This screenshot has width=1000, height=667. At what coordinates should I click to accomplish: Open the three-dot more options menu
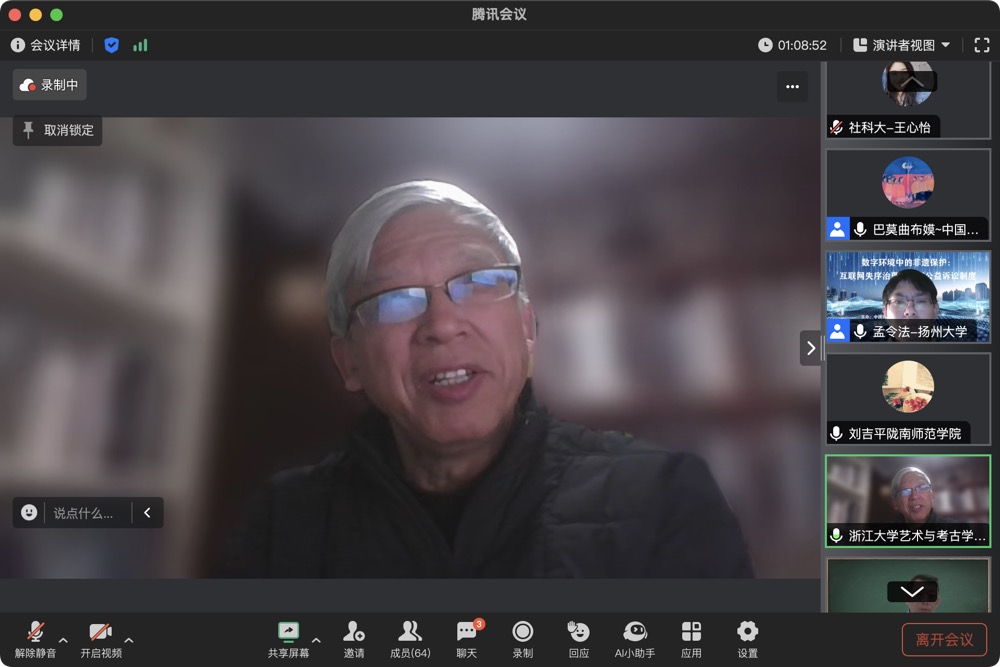click(x=792, y=87)
